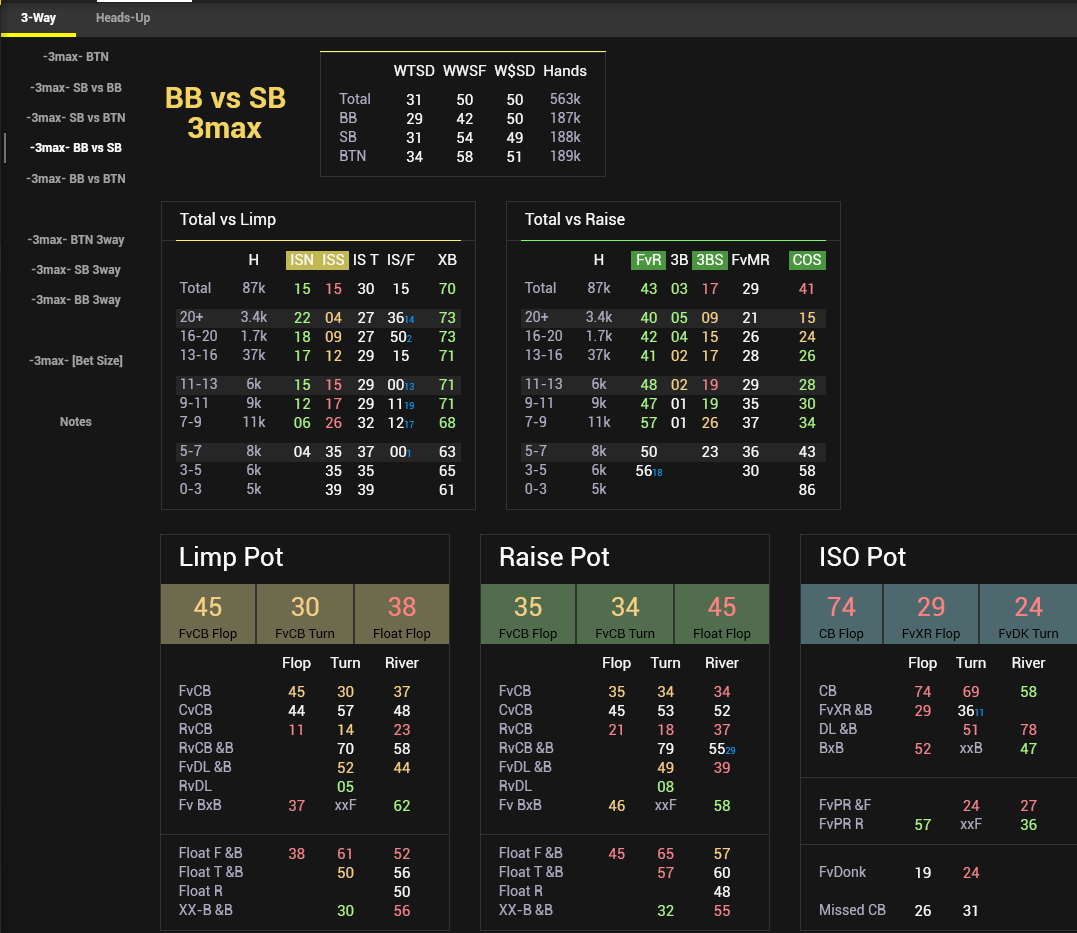Click the Limp Pot FvCB Flop tile

tap(208, 614)
